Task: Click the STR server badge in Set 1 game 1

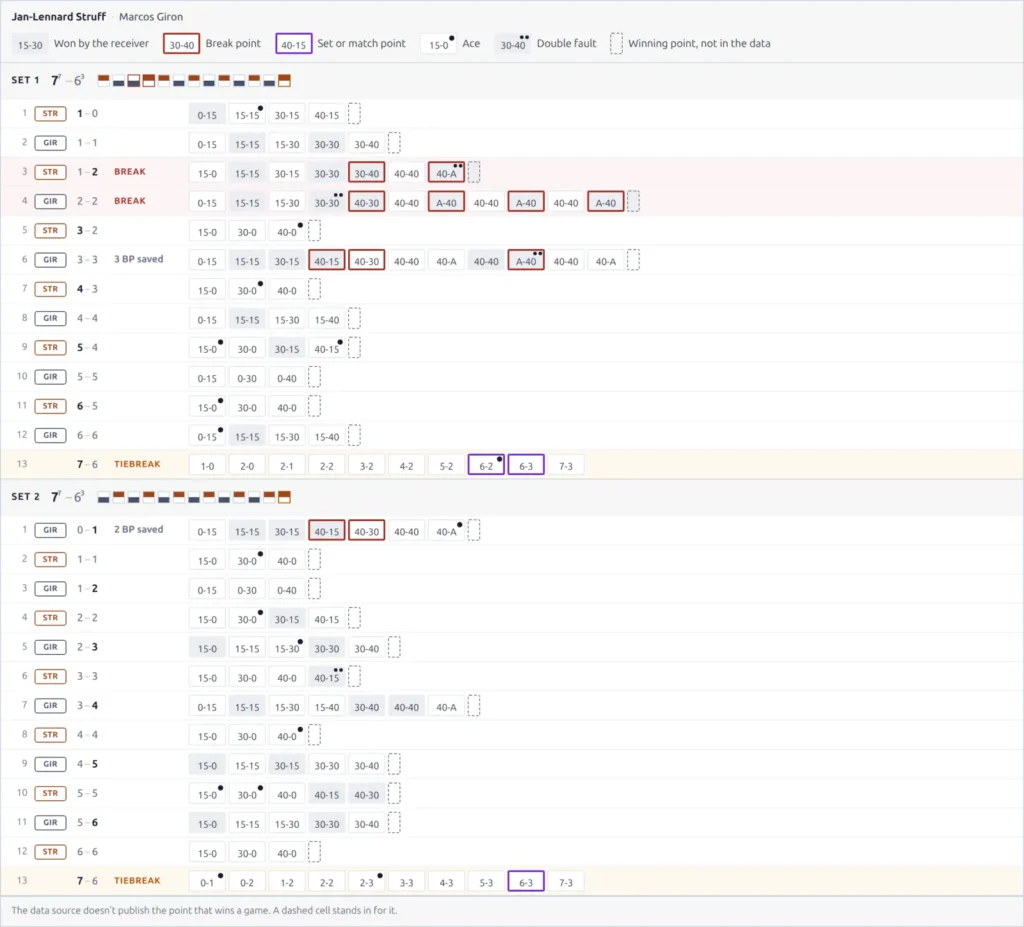Action: 50,114
